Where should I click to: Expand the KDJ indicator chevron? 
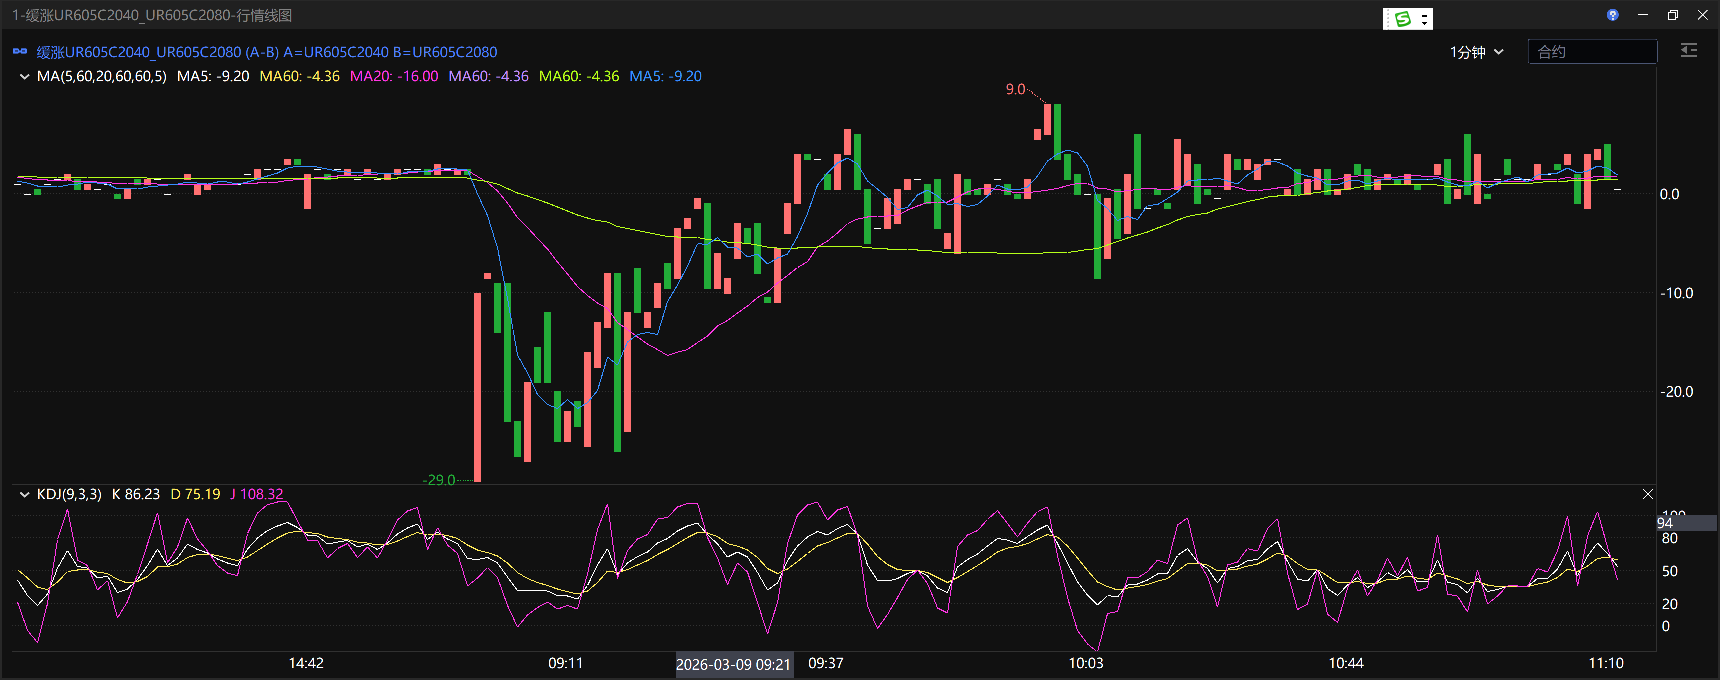coord(24,494)
